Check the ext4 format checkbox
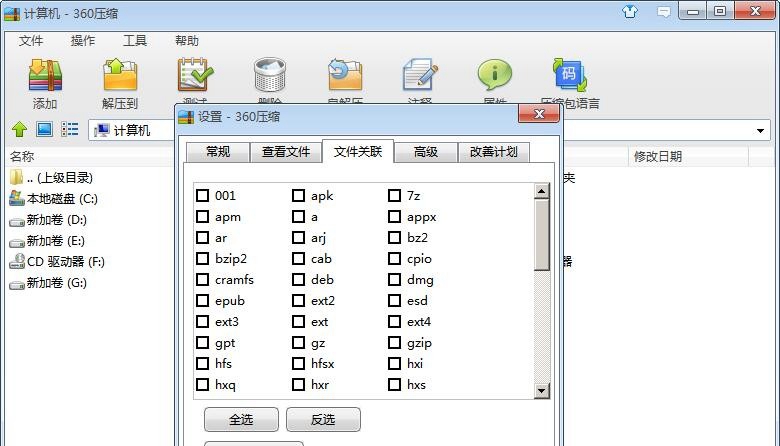 394,322
